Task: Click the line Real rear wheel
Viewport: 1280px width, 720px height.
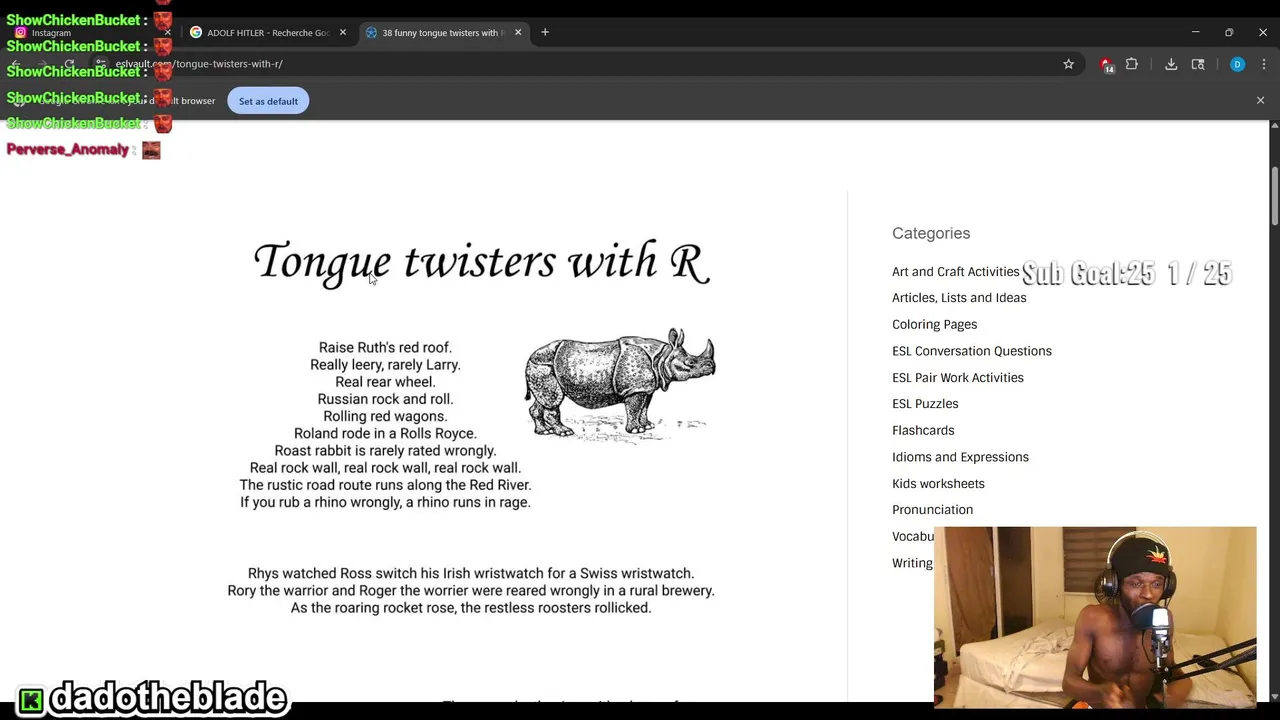Action: click(385, 381)
